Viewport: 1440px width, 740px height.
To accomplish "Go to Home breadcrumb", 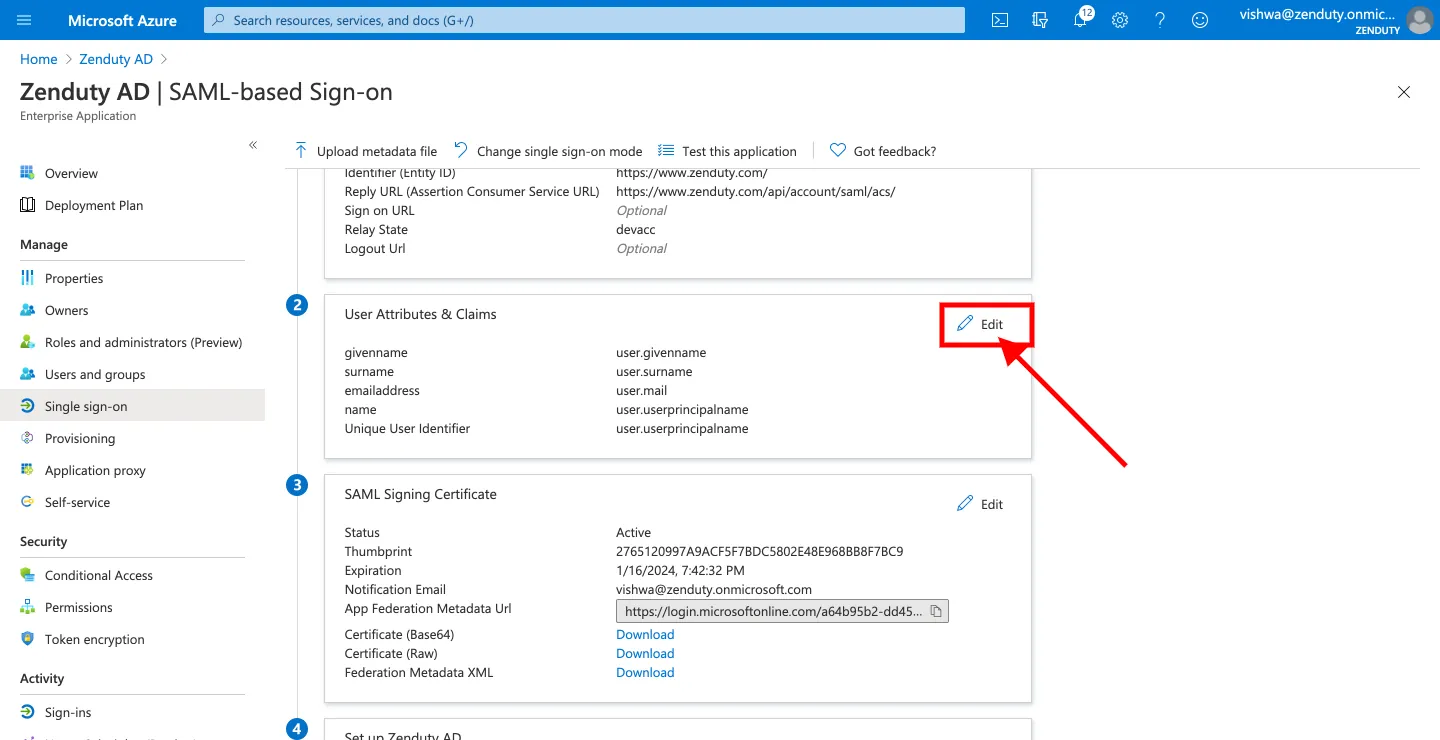I will tap(38, 59).
